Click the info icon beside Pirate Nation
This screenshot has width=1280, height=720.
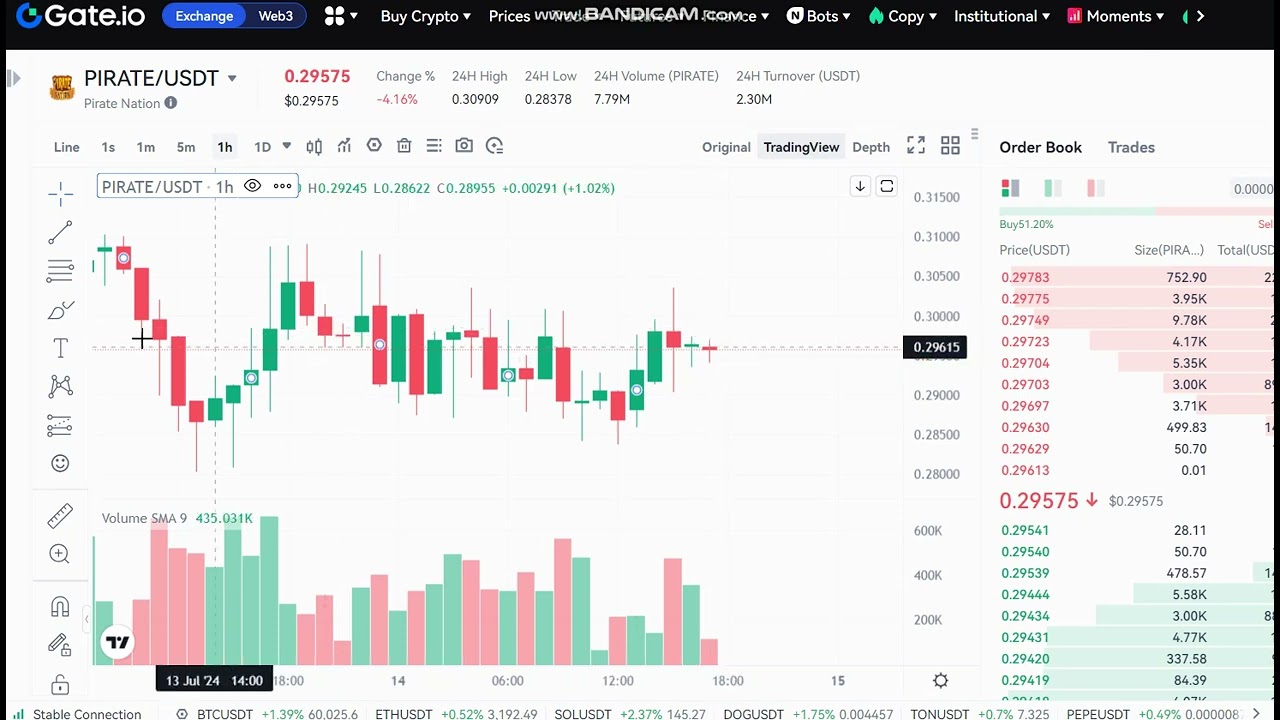pyautogui.click(x=171, y=103)
